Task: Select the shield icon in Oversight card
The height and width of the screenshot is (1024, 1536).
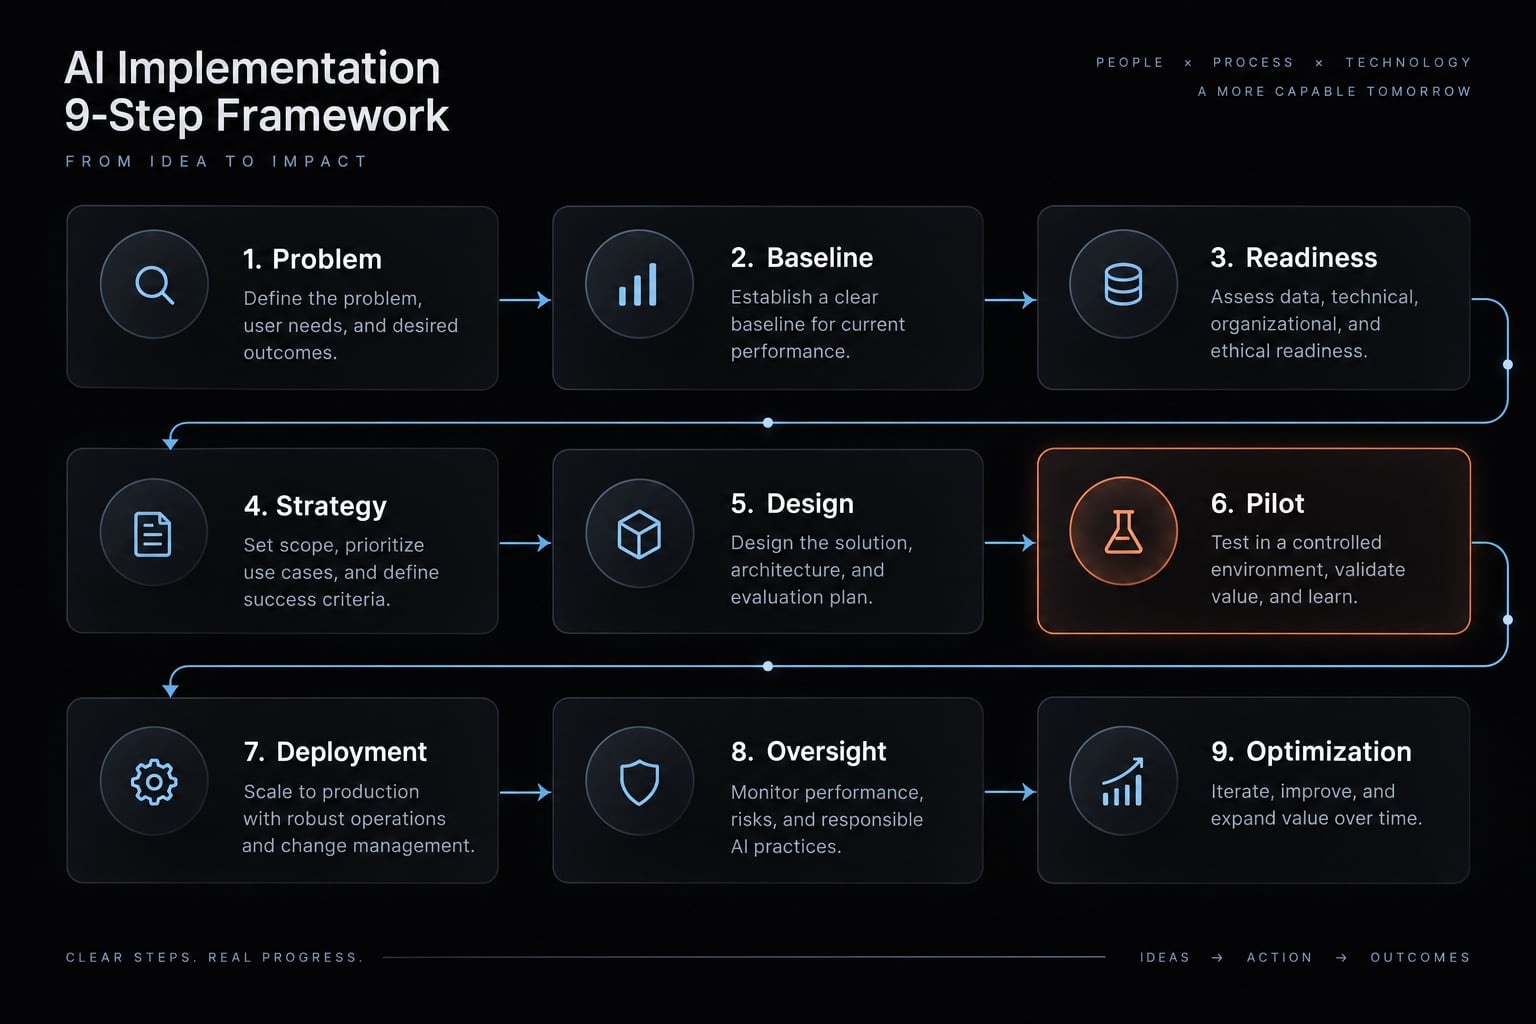Action: pyautogui.click(x=639, y=782)
